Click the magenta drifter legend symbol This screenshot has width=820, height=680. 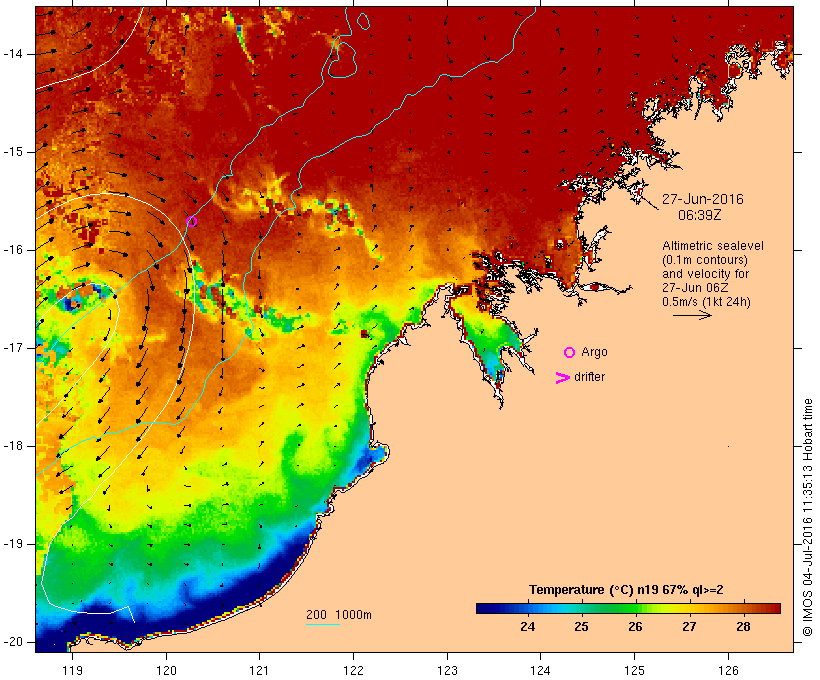tap(562, 378)
